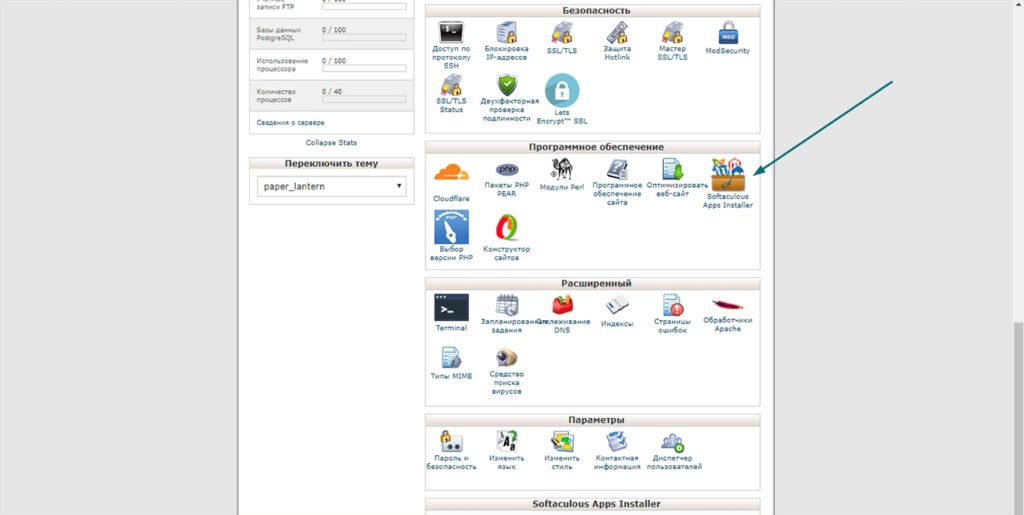
Task: Open Lets Encrypt SSL icon
Action: pyautogui.click(x=562, y=90)
